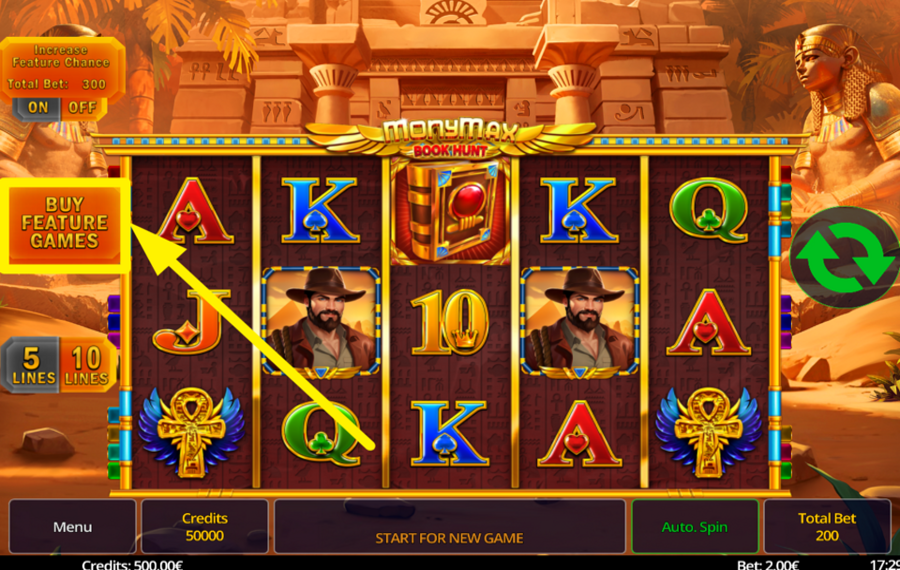Click the green spin arrows button
The width and height of the screenshot is (900, 570).
[x=844, y=258]
